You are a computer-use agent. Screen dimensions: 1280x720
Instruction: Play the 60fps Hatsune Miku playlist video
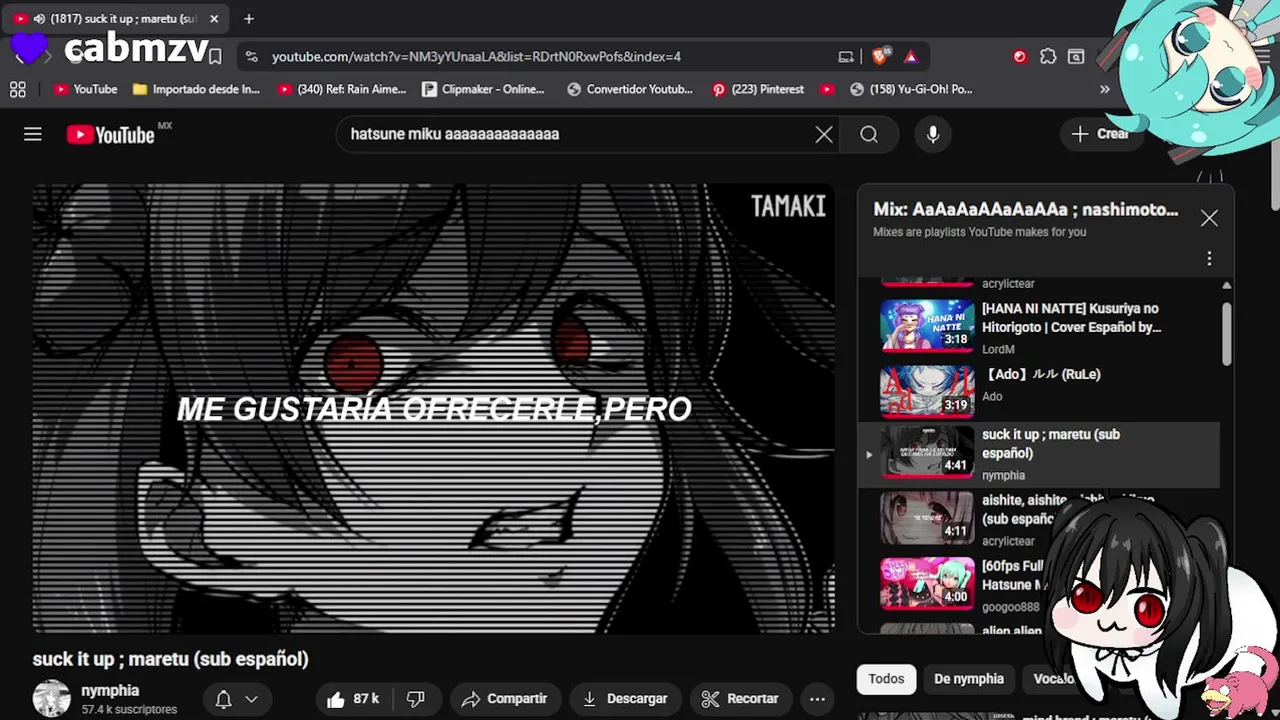point(960,584)
